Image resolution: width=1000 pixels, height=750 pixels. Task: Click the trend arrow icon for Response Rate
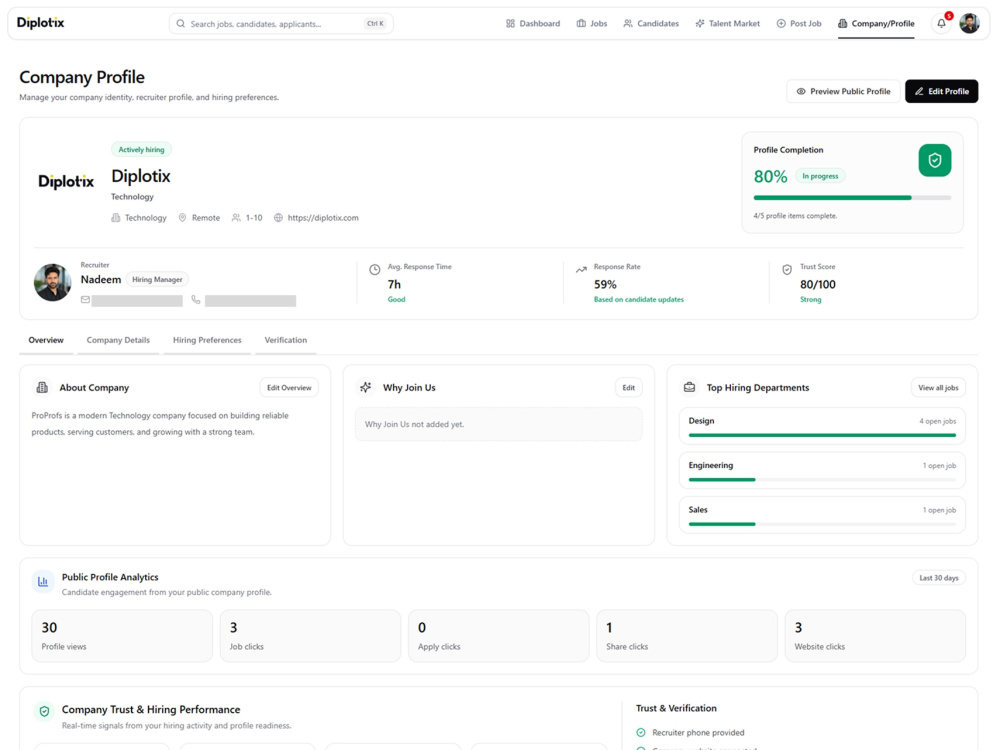pos(581,270)
